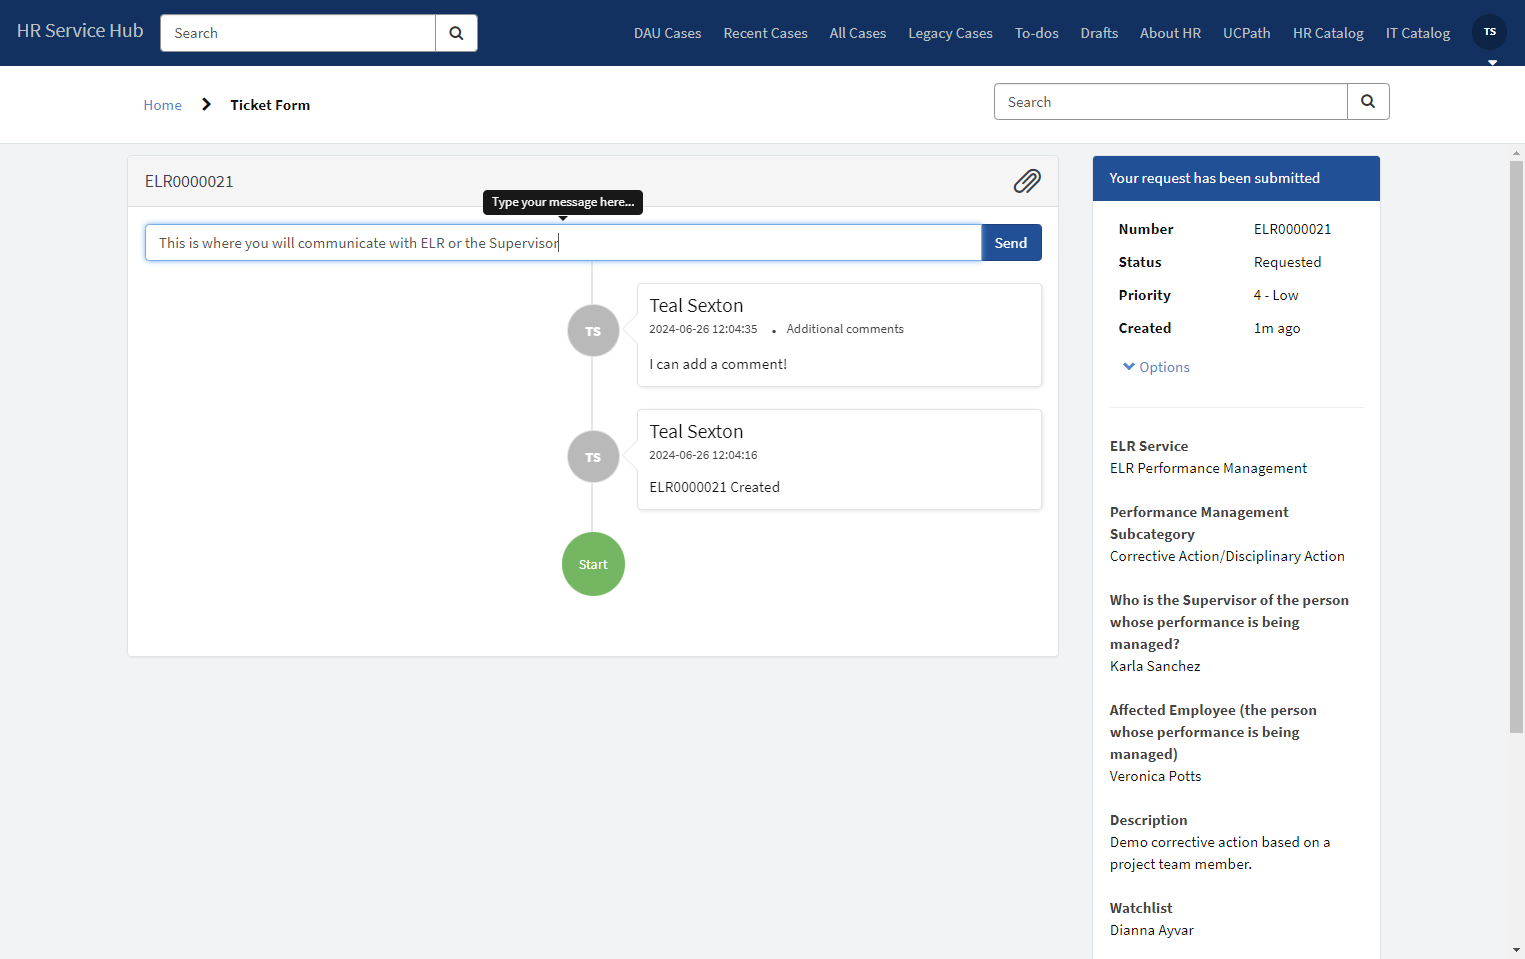The width and height of the screenshot is (1525, 959).
Task: Open the DAU Cases menu item
Action: click(668, 33)
